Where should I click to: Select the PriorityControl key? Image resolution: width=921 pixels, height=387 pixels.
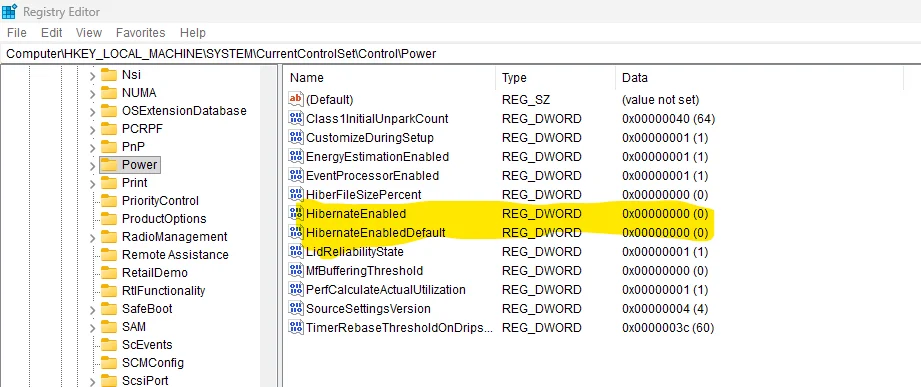click(x=160, y=201)
